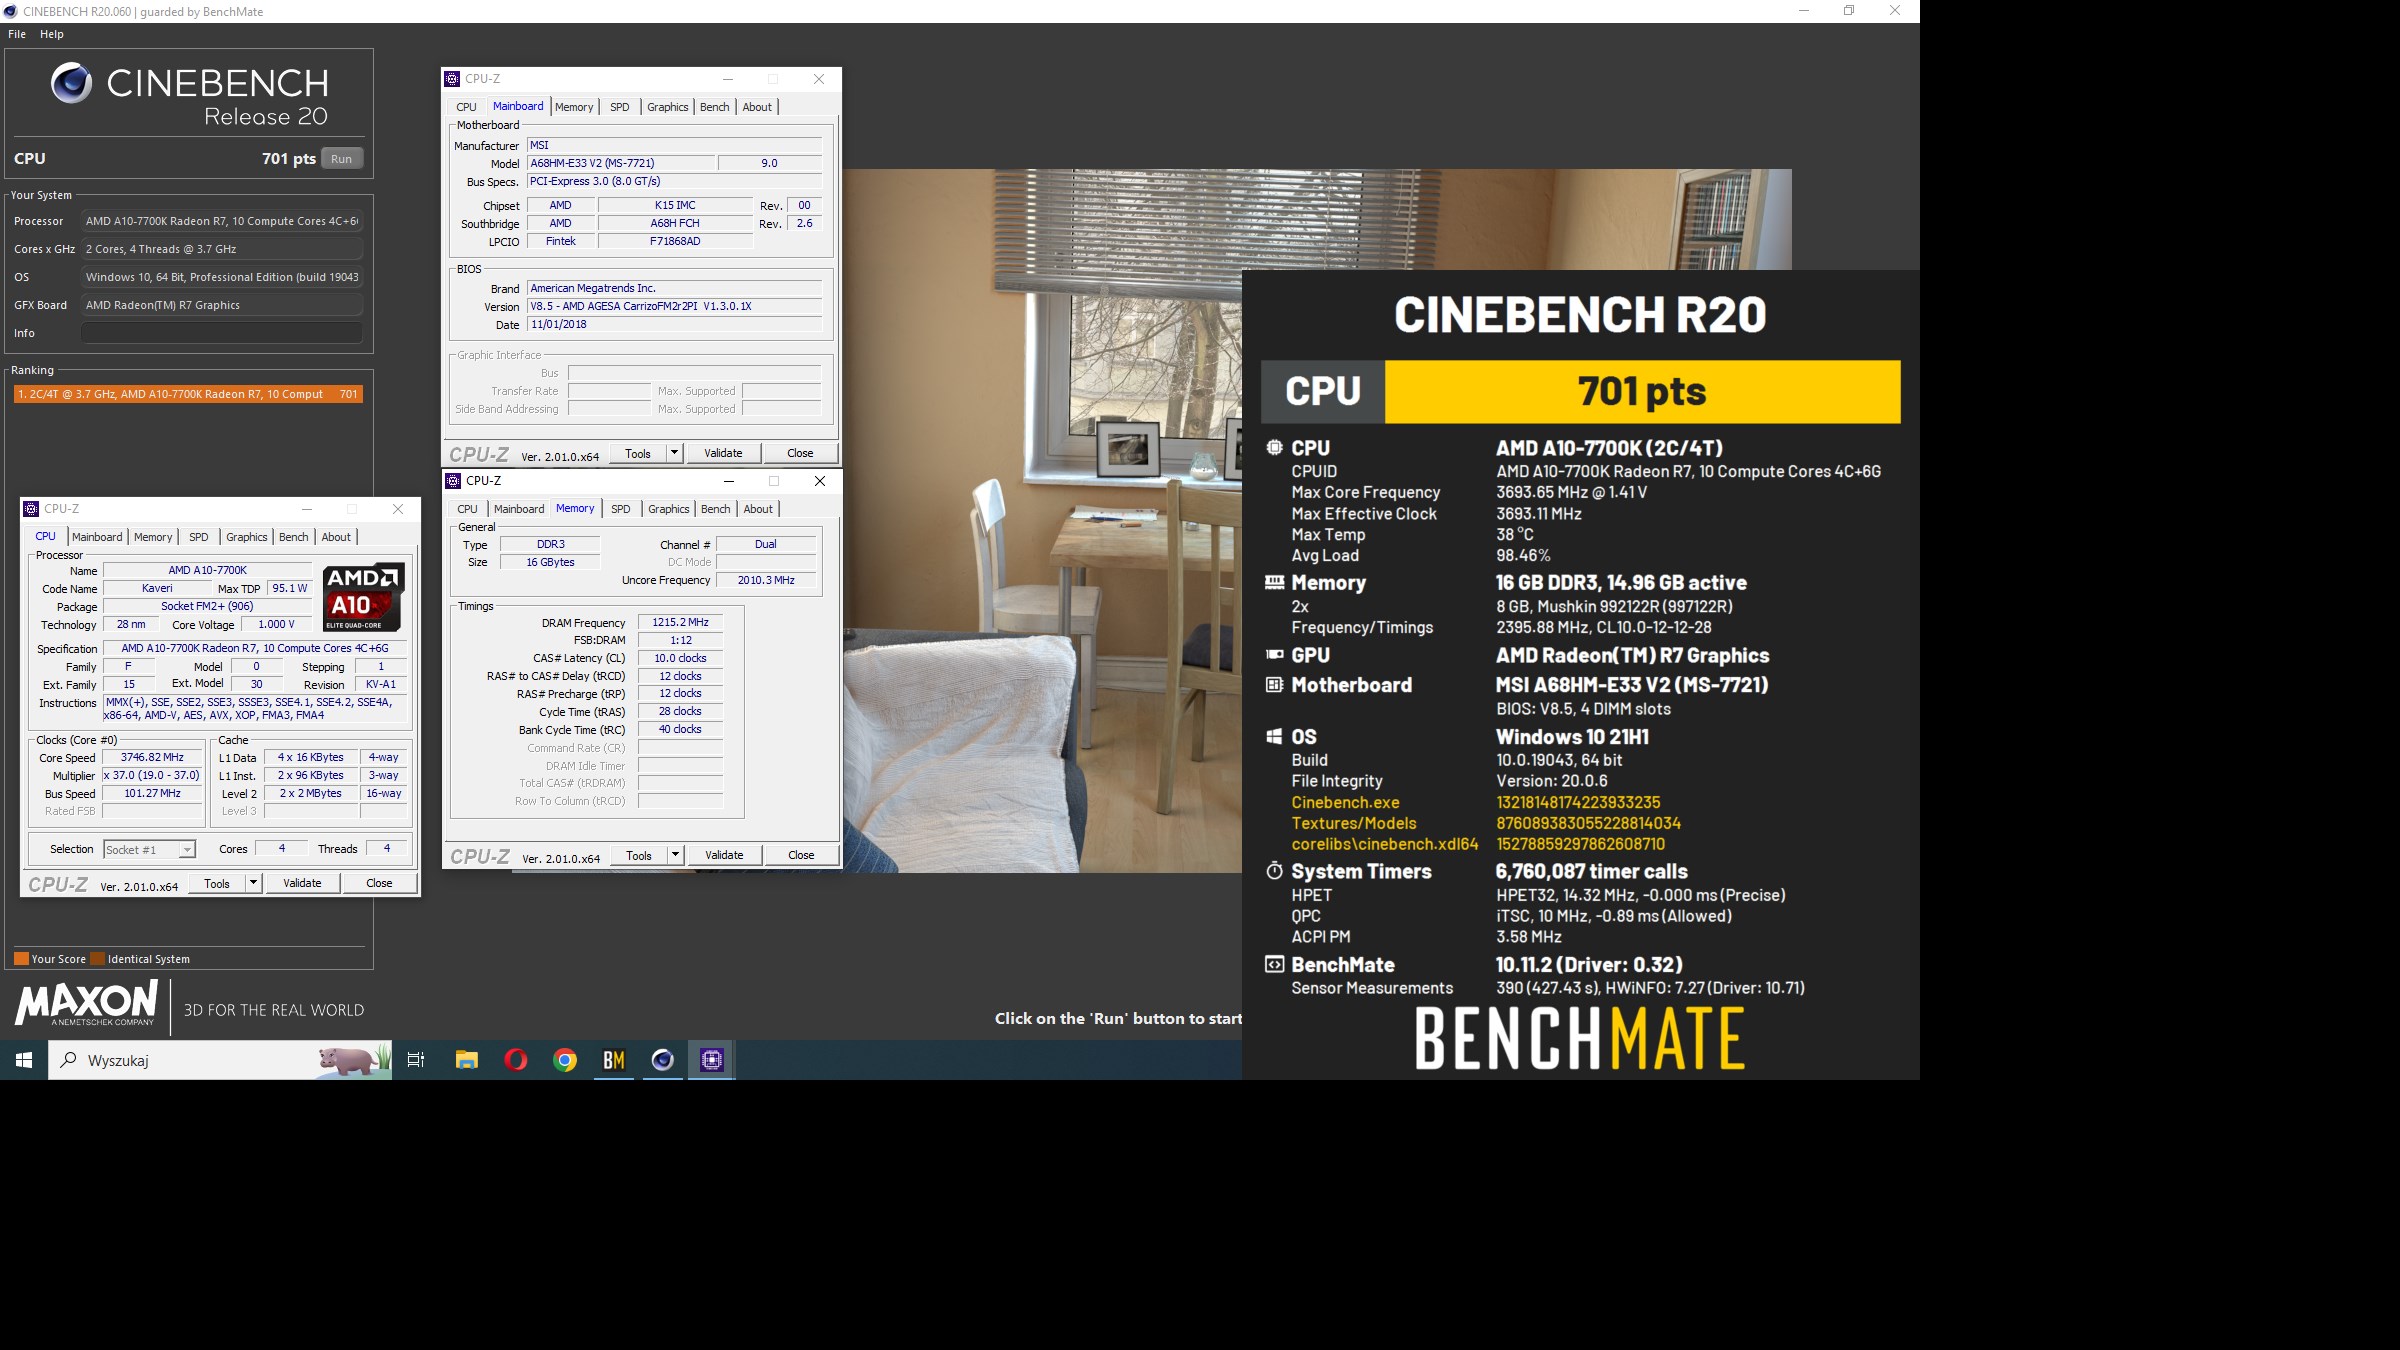This screenshot has width=2400, height=1350.
Task: Click Tools button in Mainboard CPU-Z window
Action: click(638, 453)
